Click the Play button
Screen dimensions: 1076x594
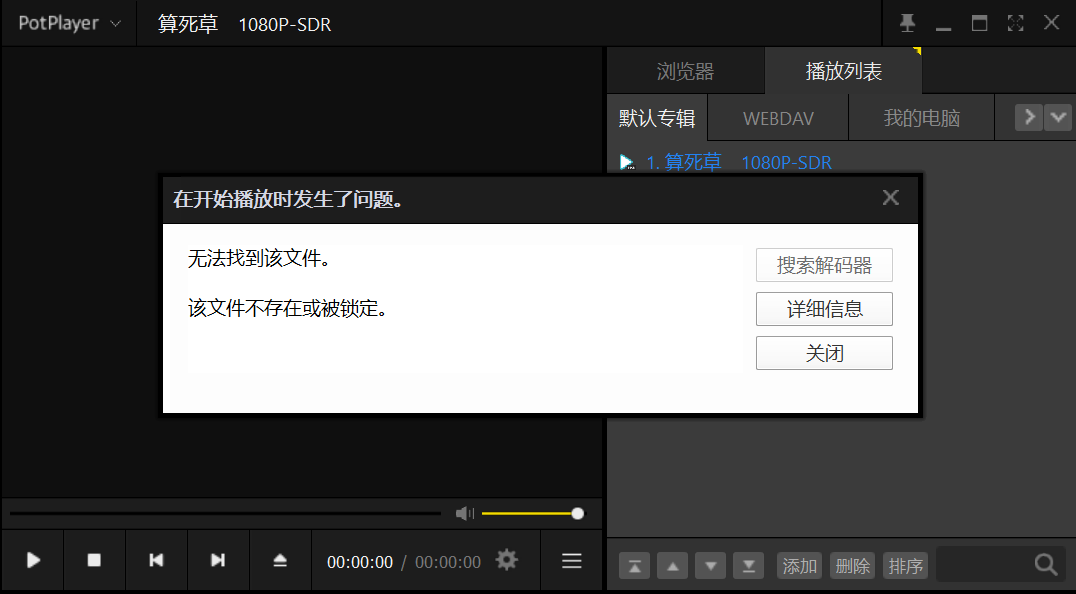pos(32,561)
